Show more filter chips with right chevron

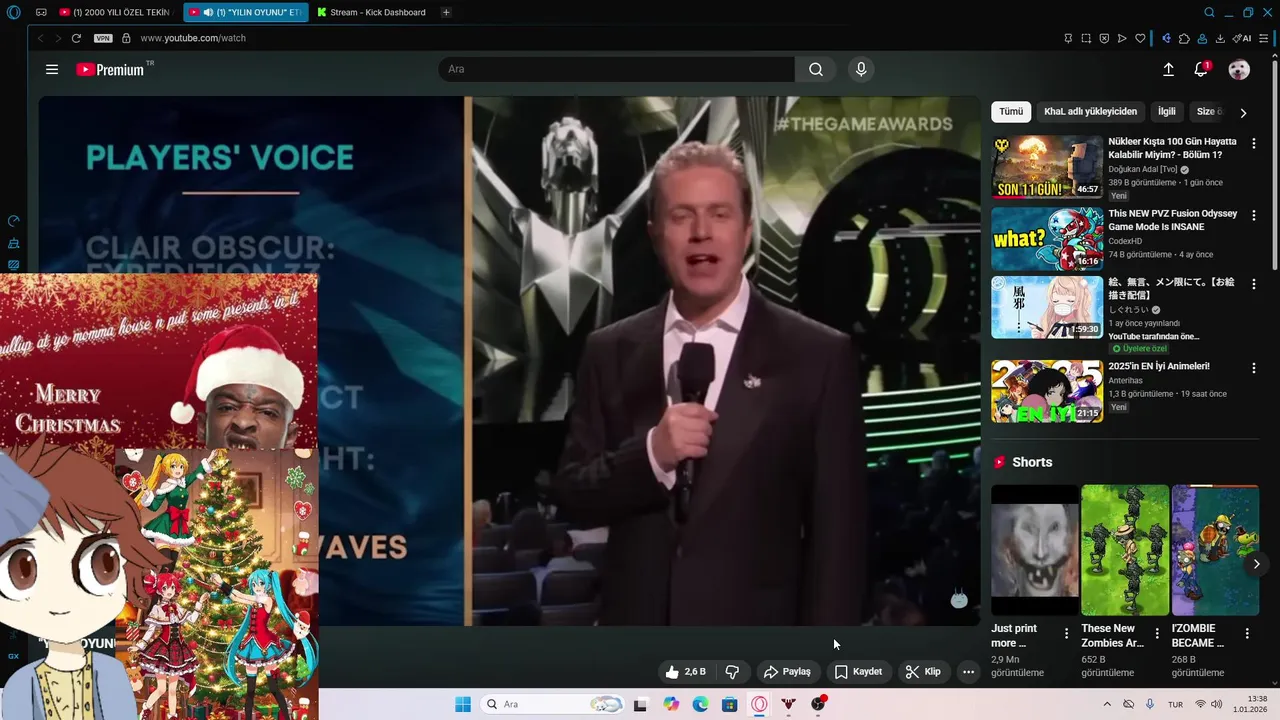click(x=1243, y=113)
